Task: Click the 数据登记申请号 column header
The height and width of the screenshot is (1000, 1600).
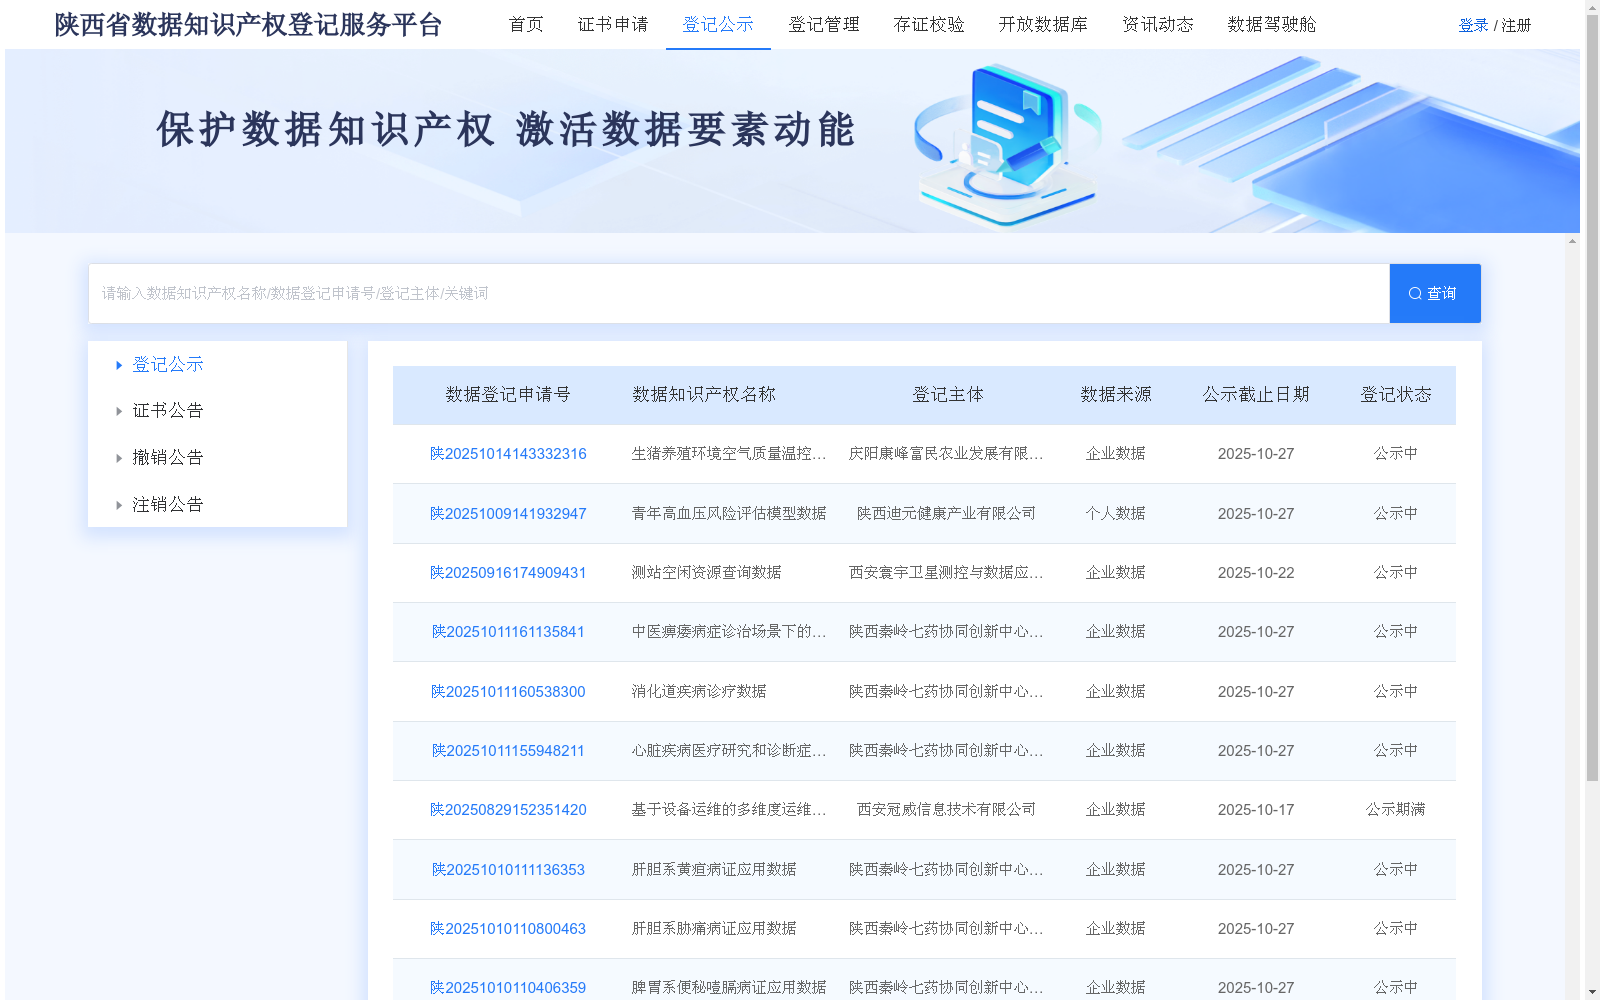Action: [508, 395]
